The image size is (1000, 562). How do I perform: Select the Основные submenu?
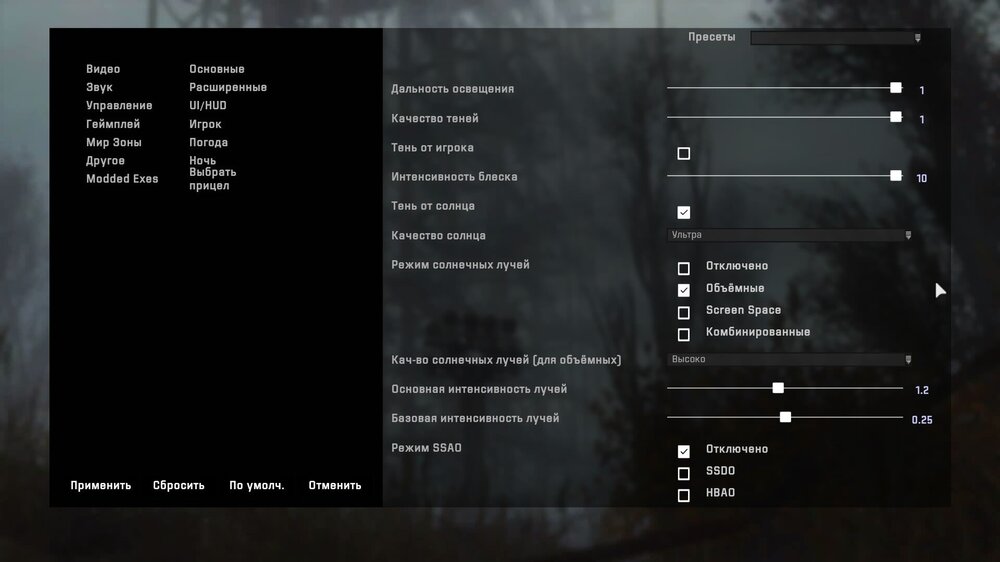pos(217,69)
